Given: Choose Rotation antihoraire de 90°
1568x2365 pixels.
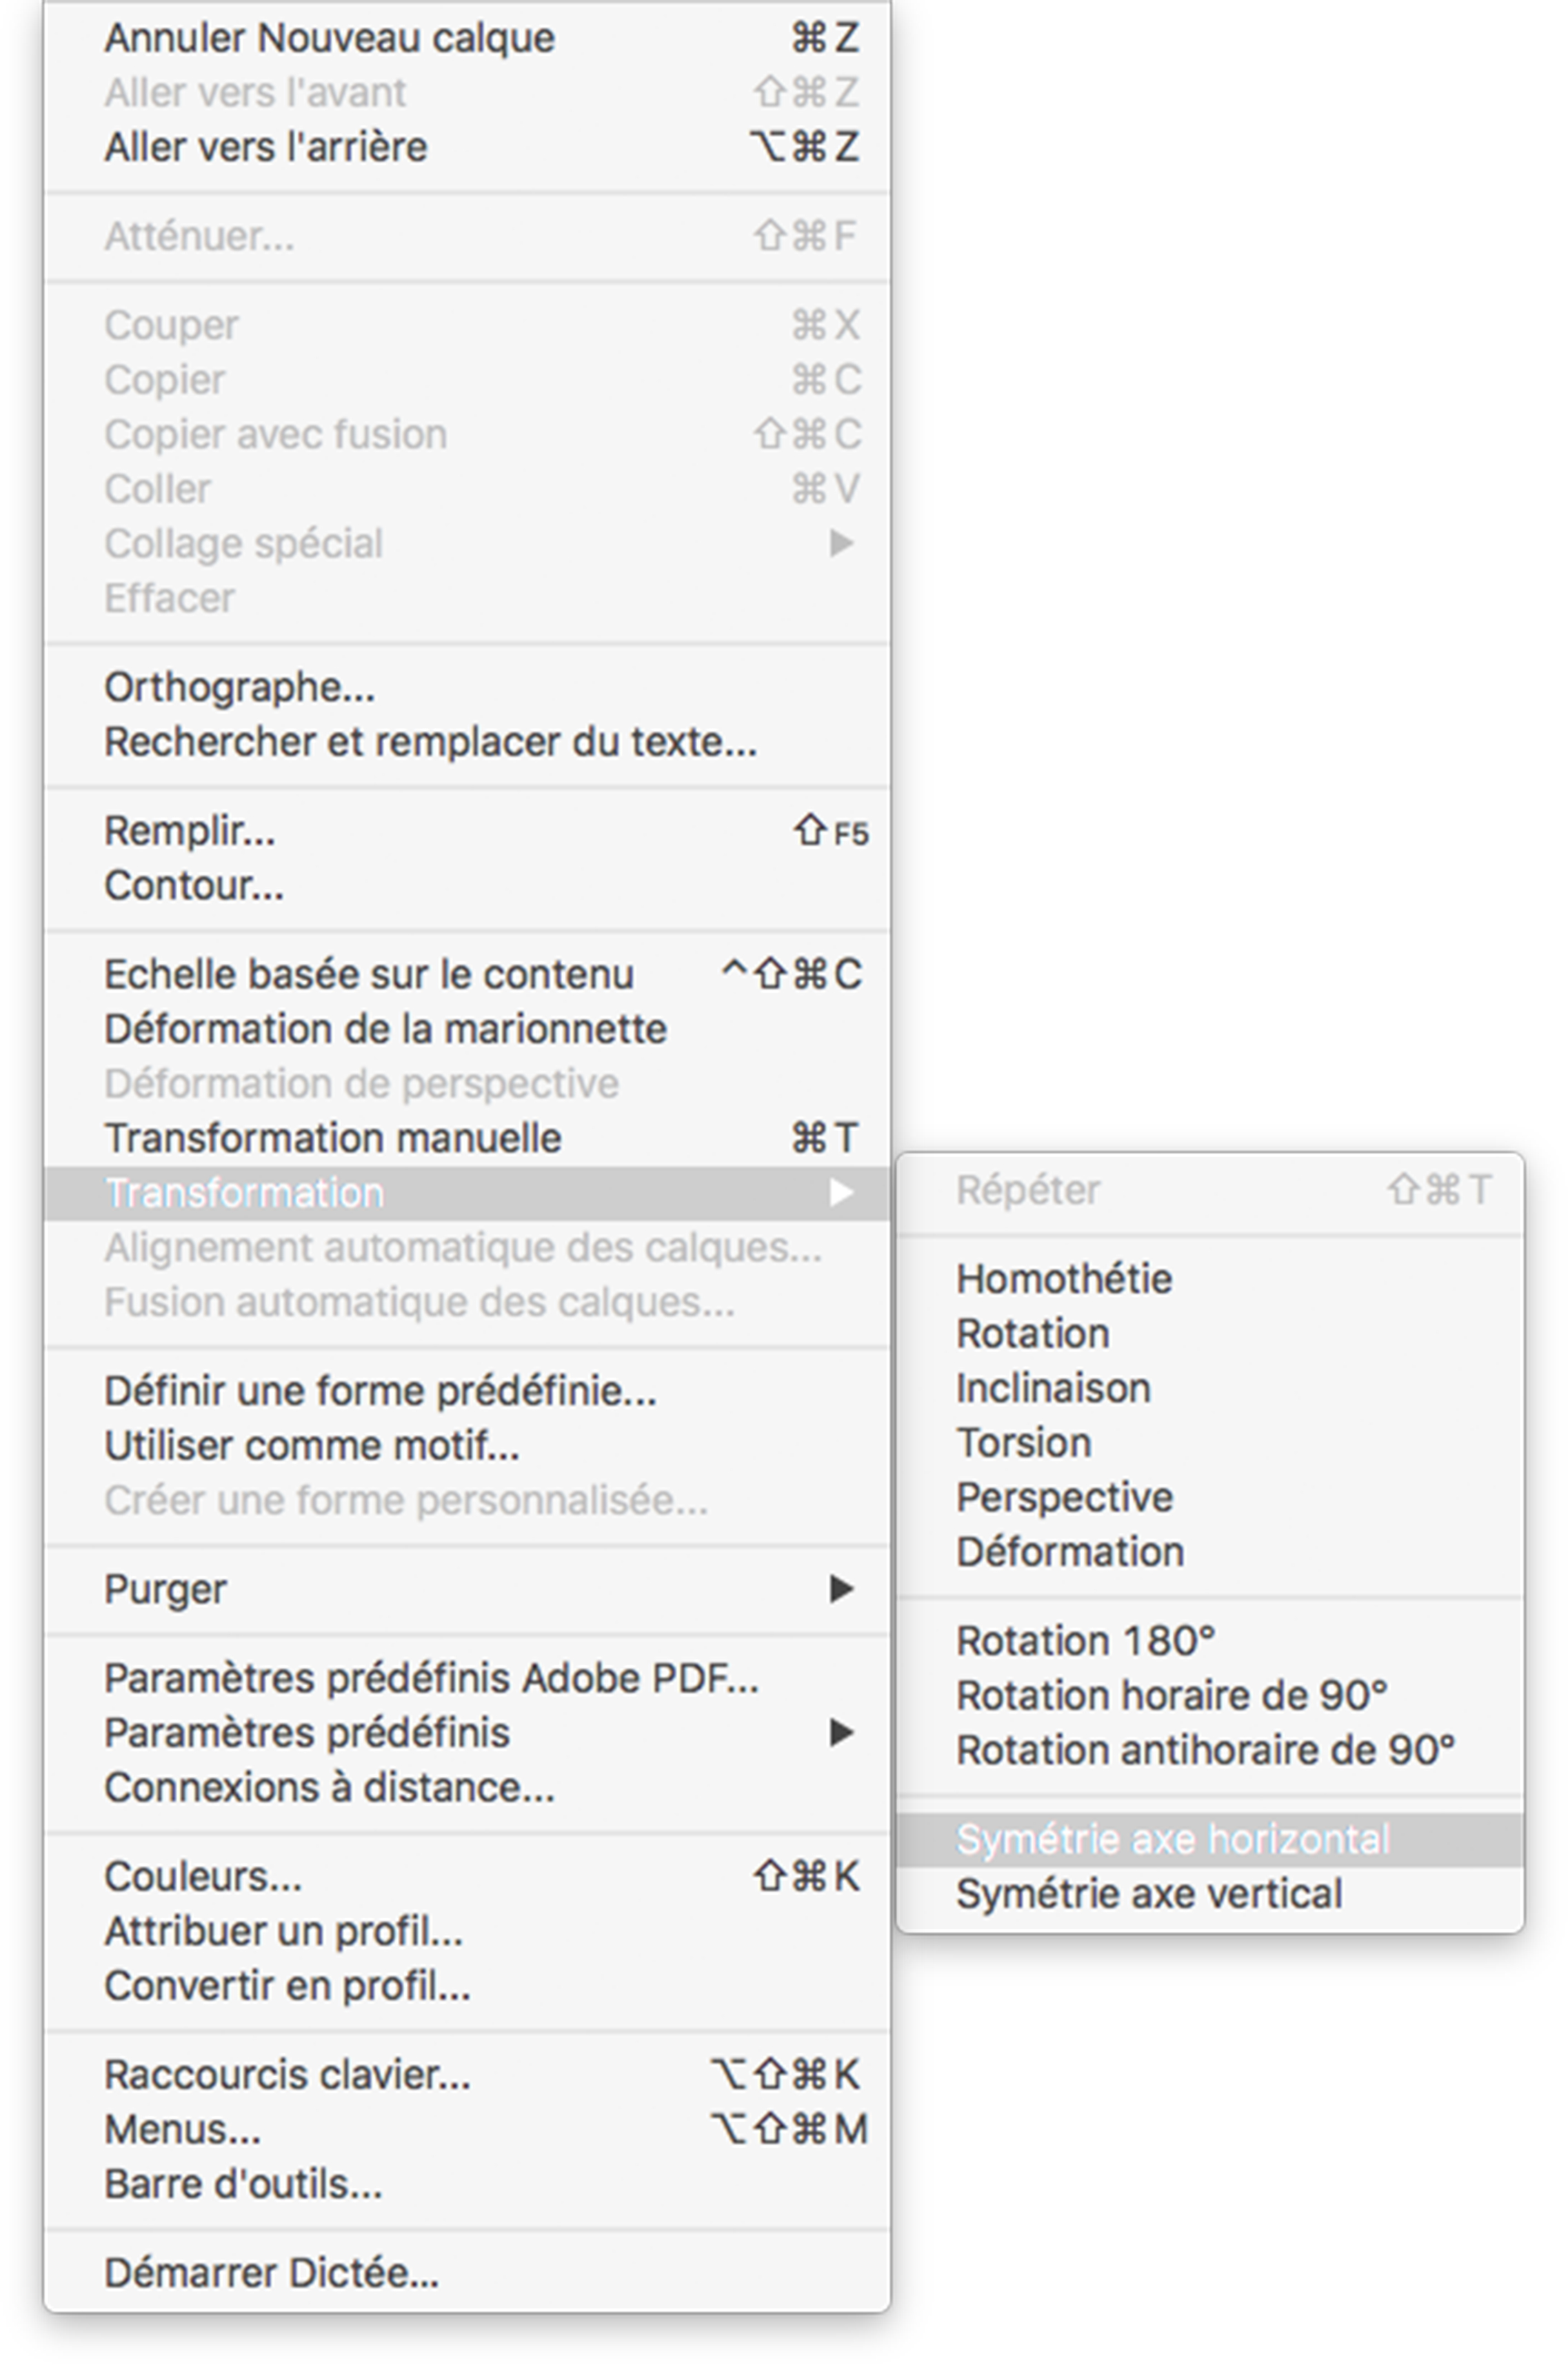Looking at the screenshot, I should [x=1205, y=1750].
